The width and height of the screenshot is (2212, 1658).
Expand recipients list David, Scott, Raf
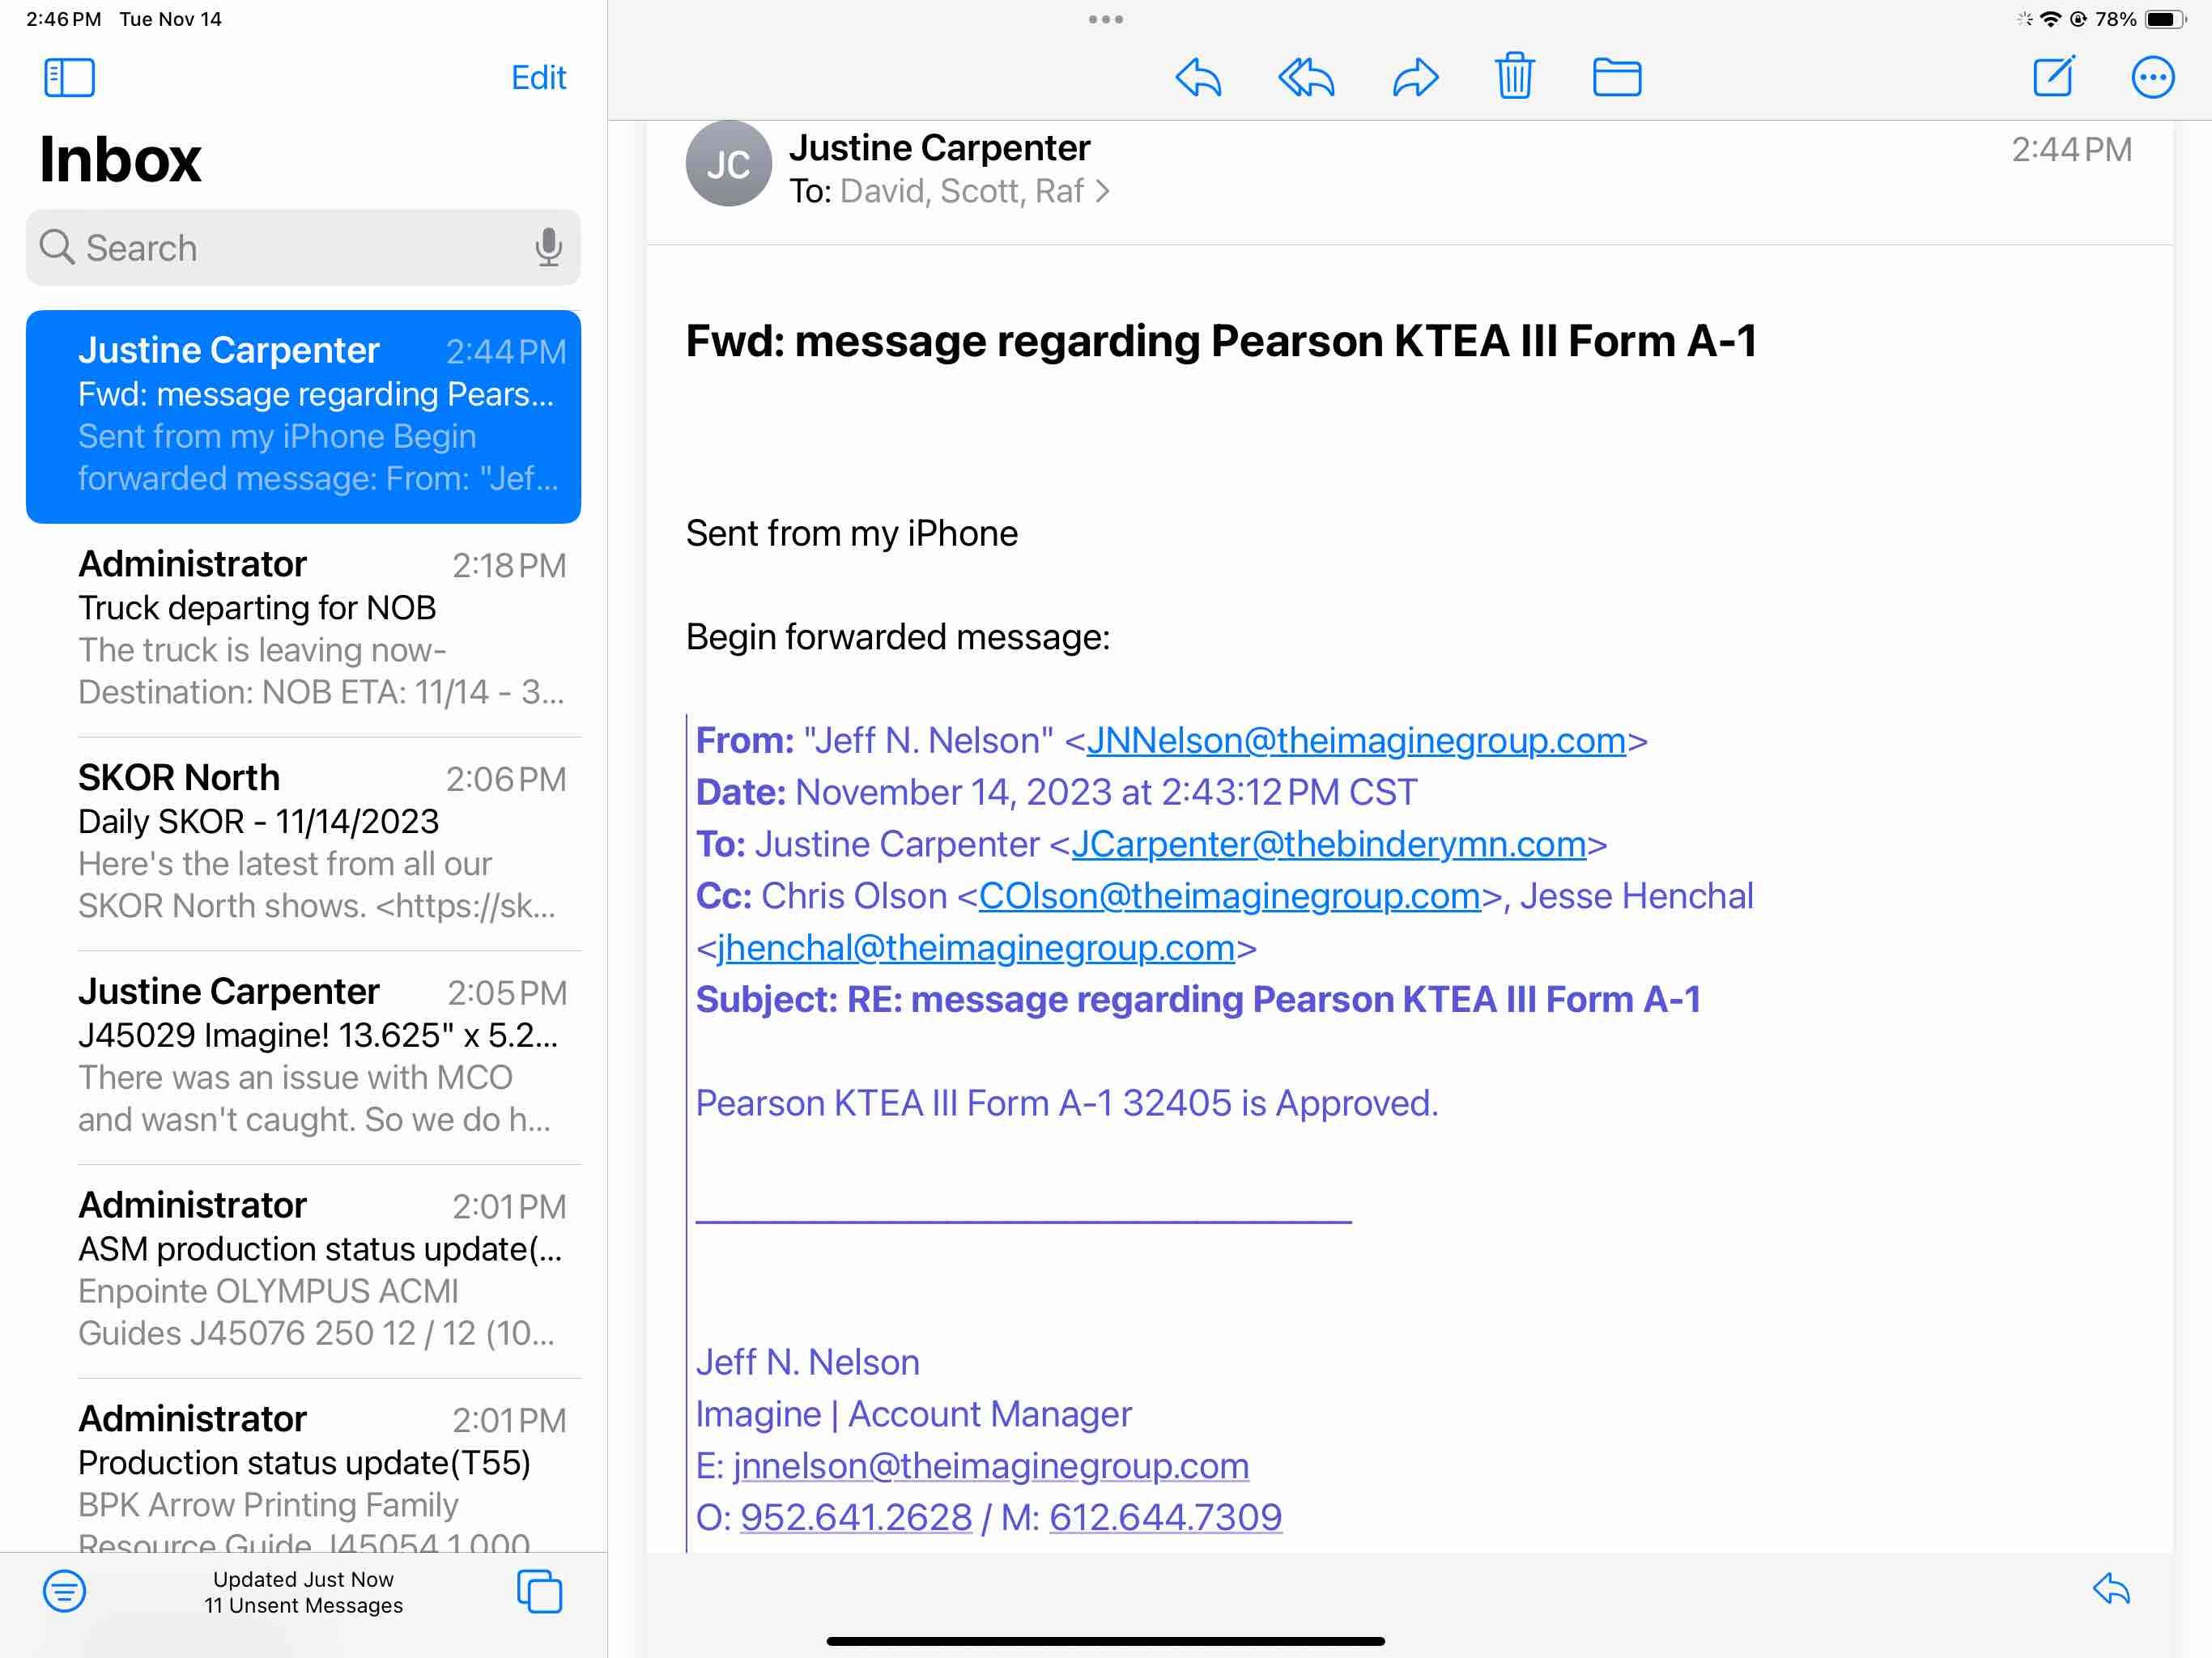click(960, 191)
